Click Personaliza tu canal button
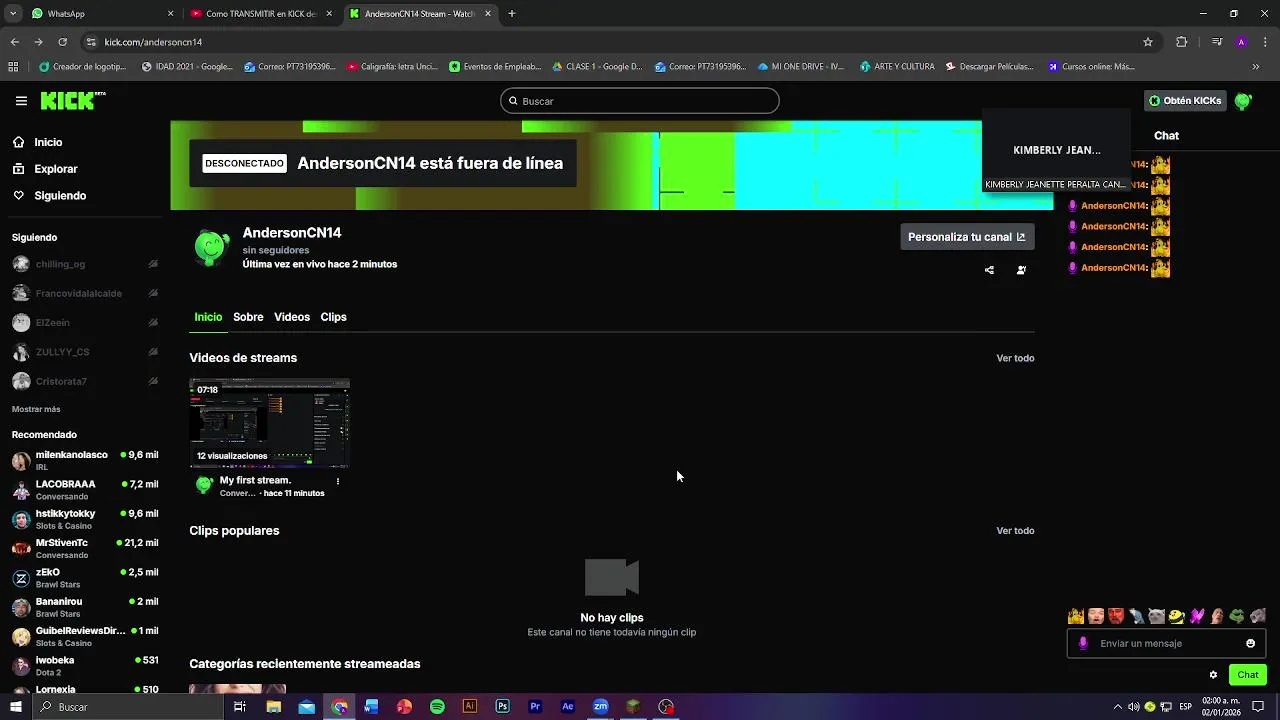The height and width of the screenshot is (720, 1280). click(x=967, y=237)
